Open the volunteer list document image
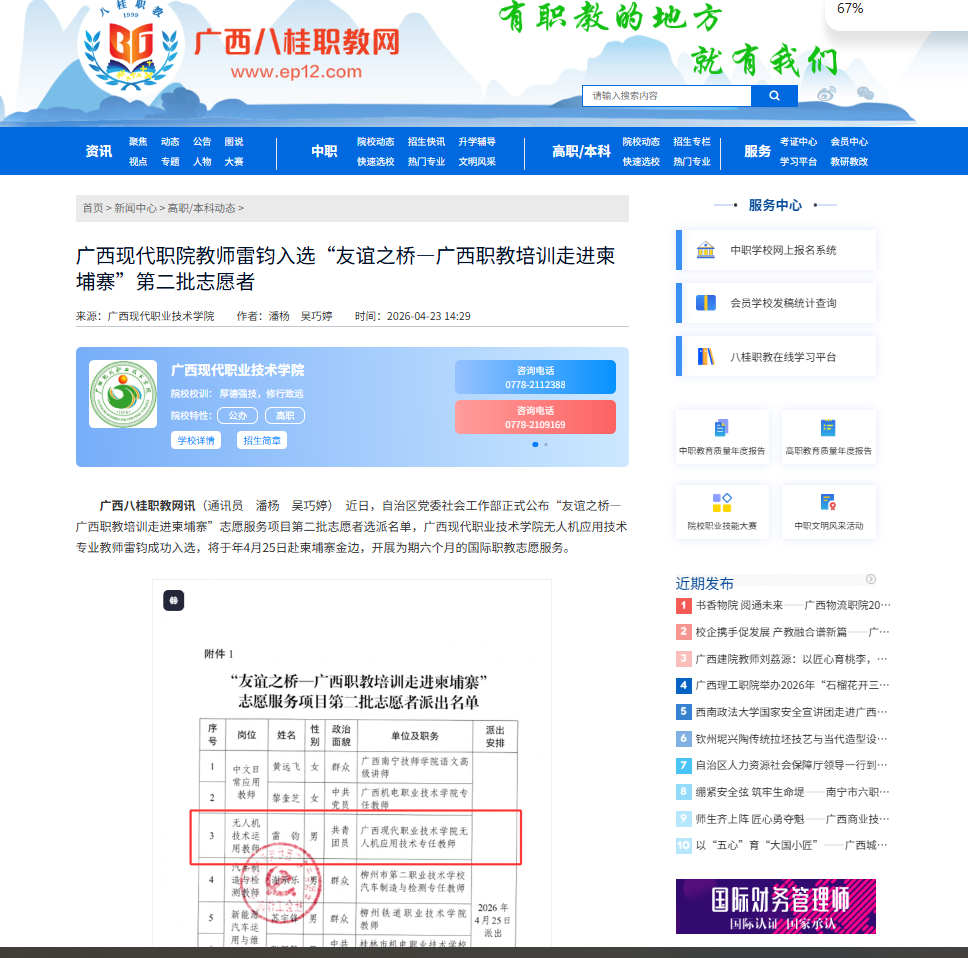The image size is (968, 958). pos(352,763)
